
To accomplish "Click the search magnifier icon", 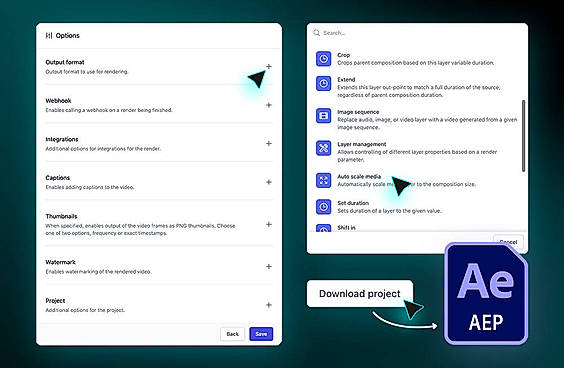I will pos(317,33).
